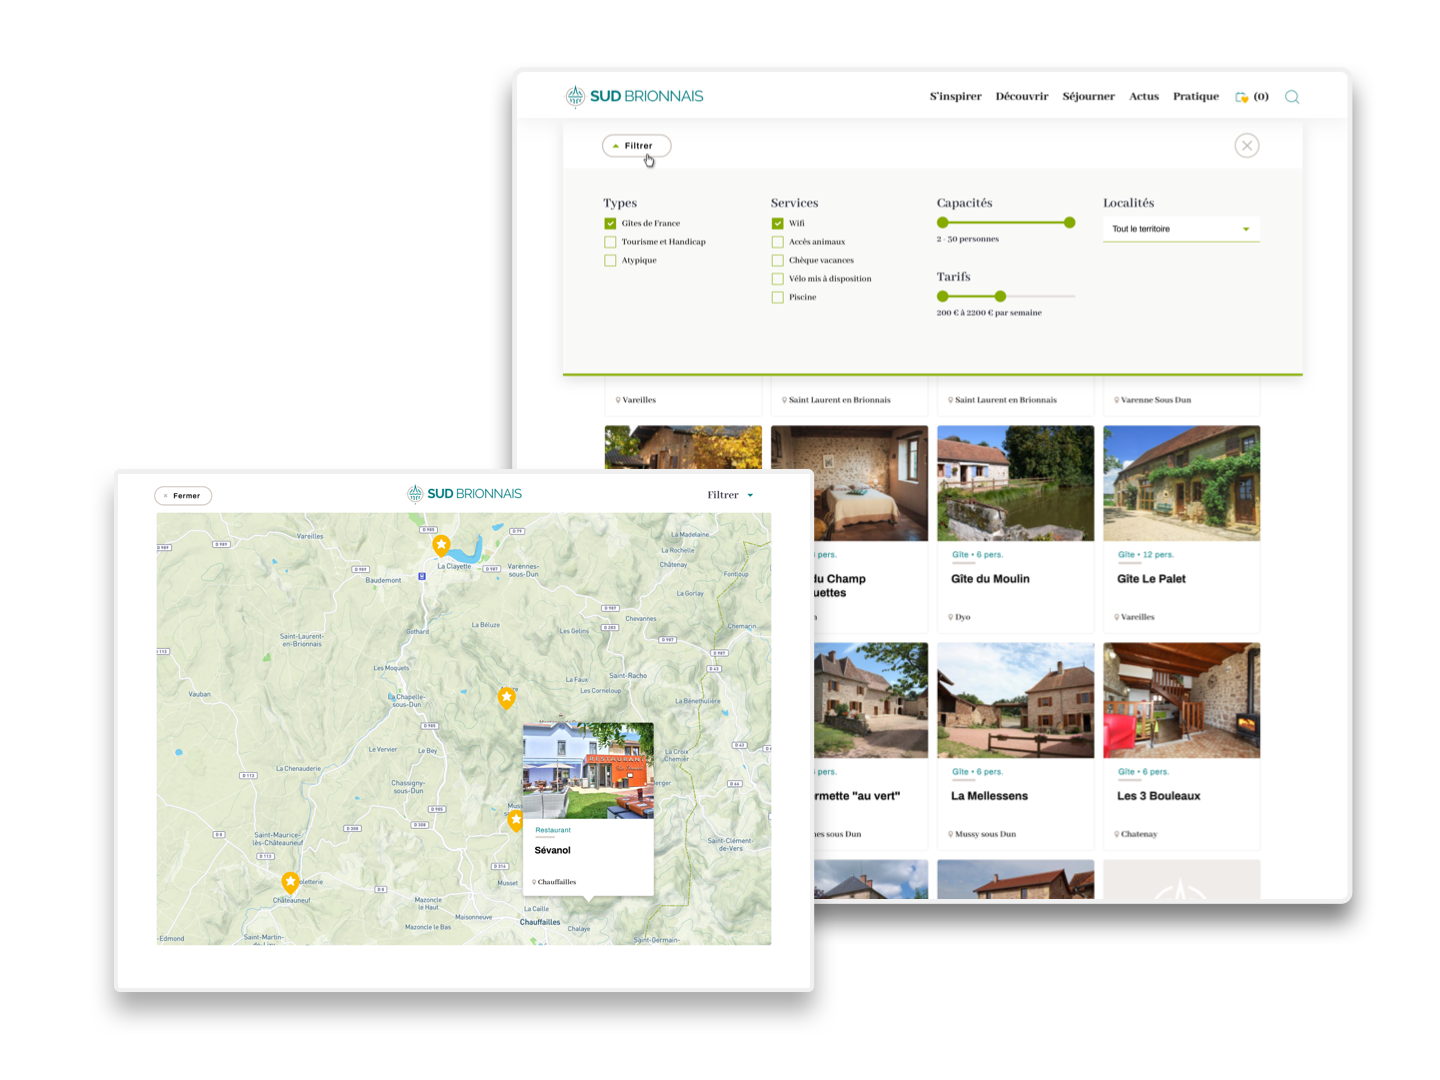Click La Mellessens house photo
The image size is (1440, 1080).
pyautogui.click(x=1015, y=700)
